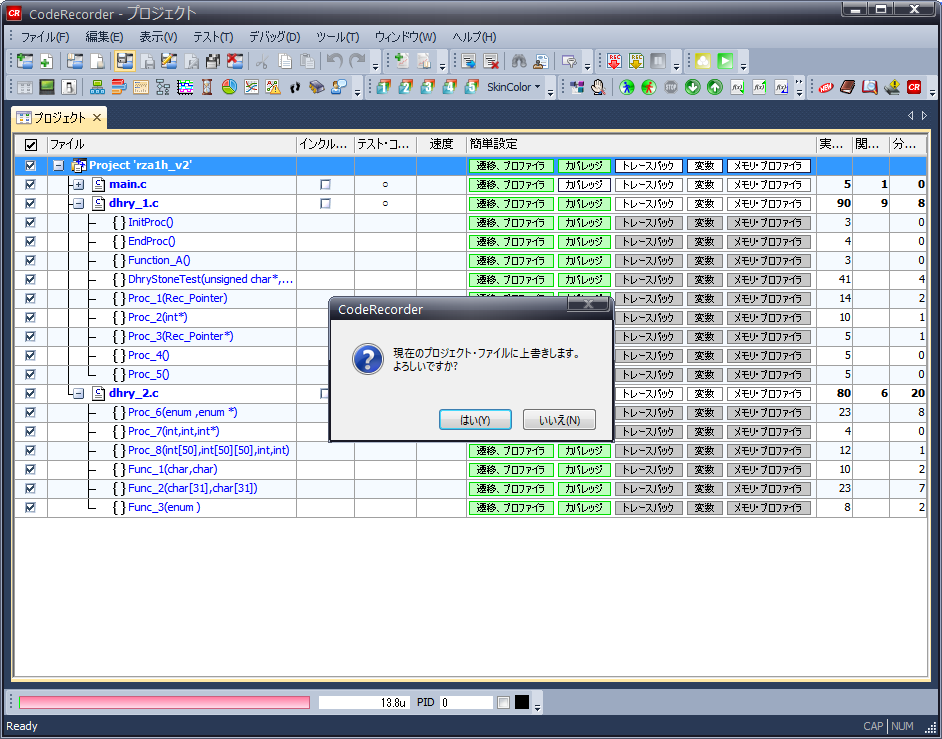Toggle the include checkbox for dhry_1.c
The width and height of the screenshot is (942, 739).
tap(325, 204)
